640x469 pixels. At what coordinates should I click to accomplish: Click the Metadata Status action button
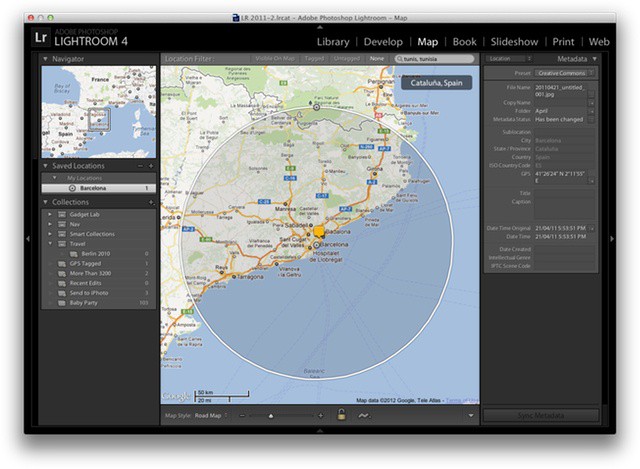point(591,119)
